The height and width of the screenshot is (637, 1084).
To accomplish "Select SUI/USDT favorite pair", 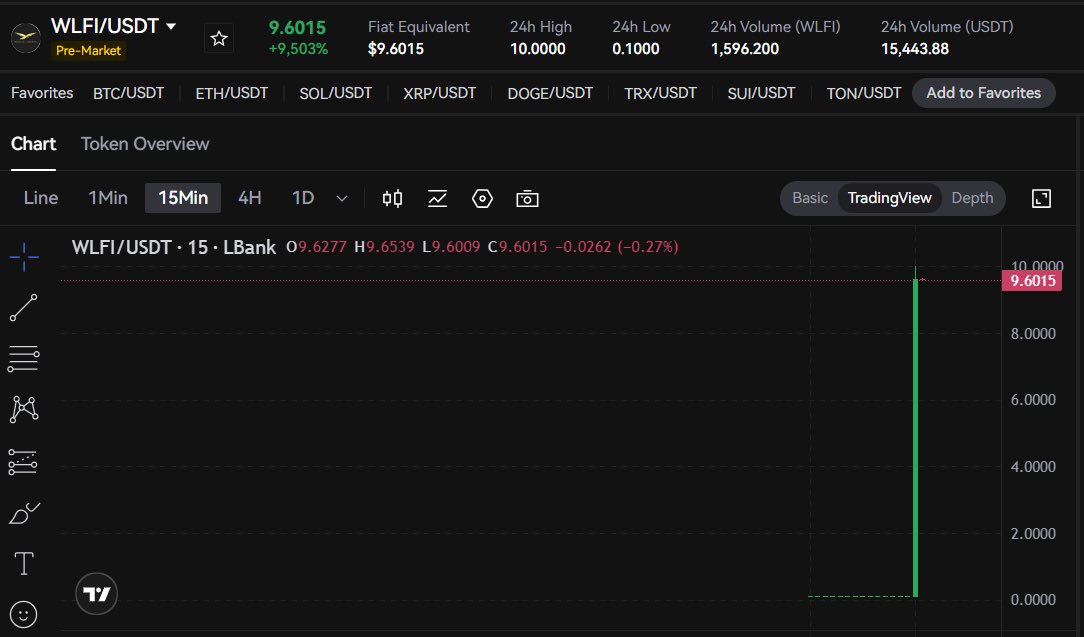I will point(761,93).
